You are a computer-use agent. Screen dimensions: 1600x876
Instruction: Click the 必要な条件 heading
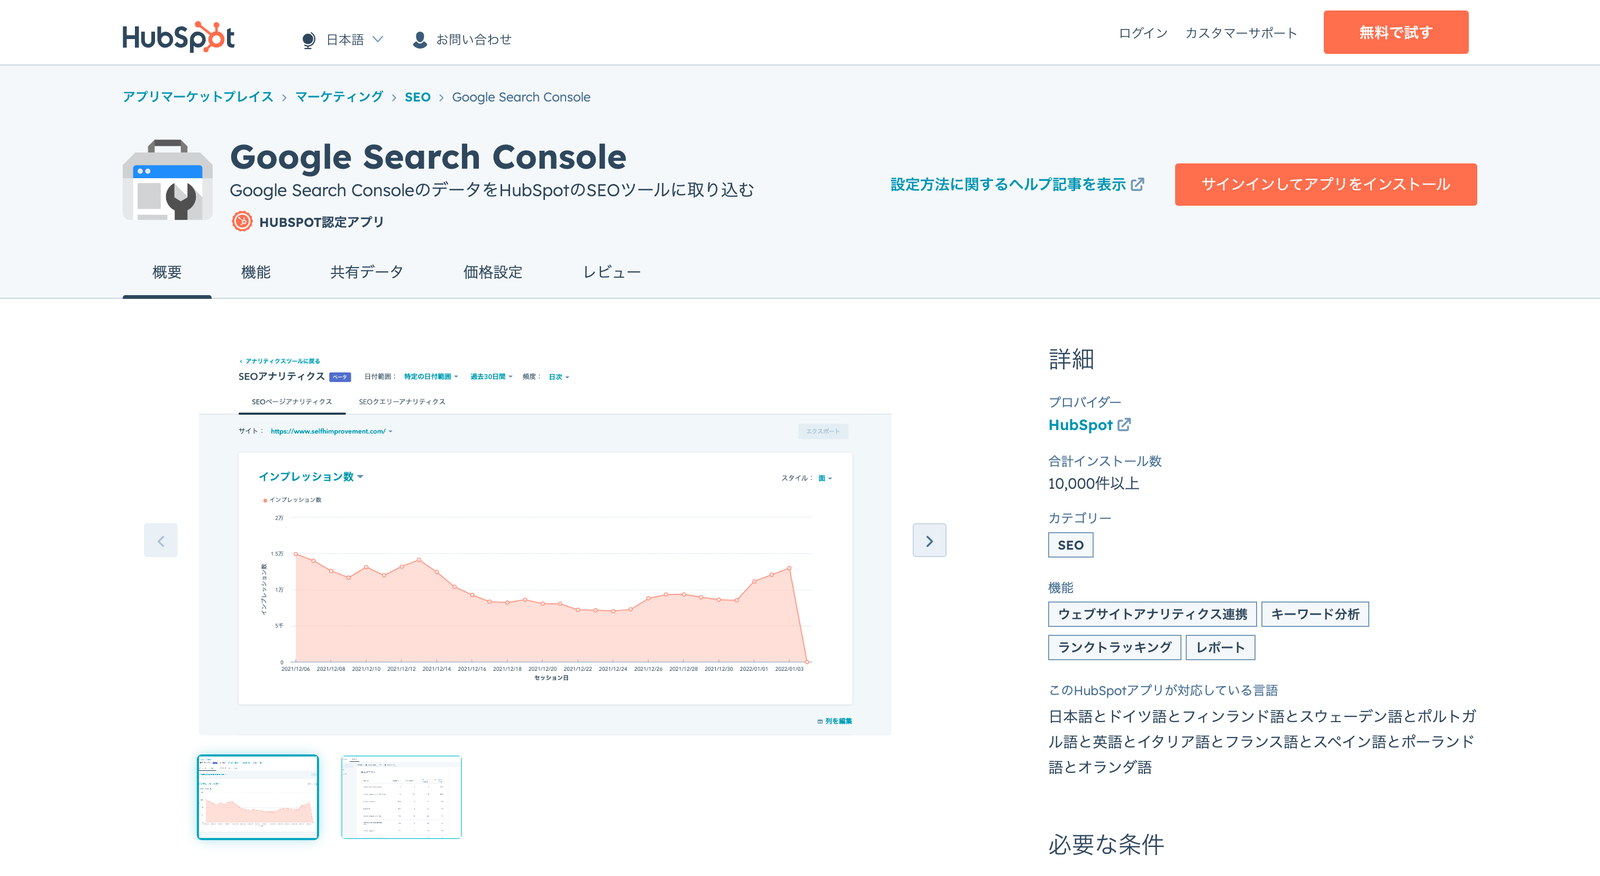(1106, 845)
